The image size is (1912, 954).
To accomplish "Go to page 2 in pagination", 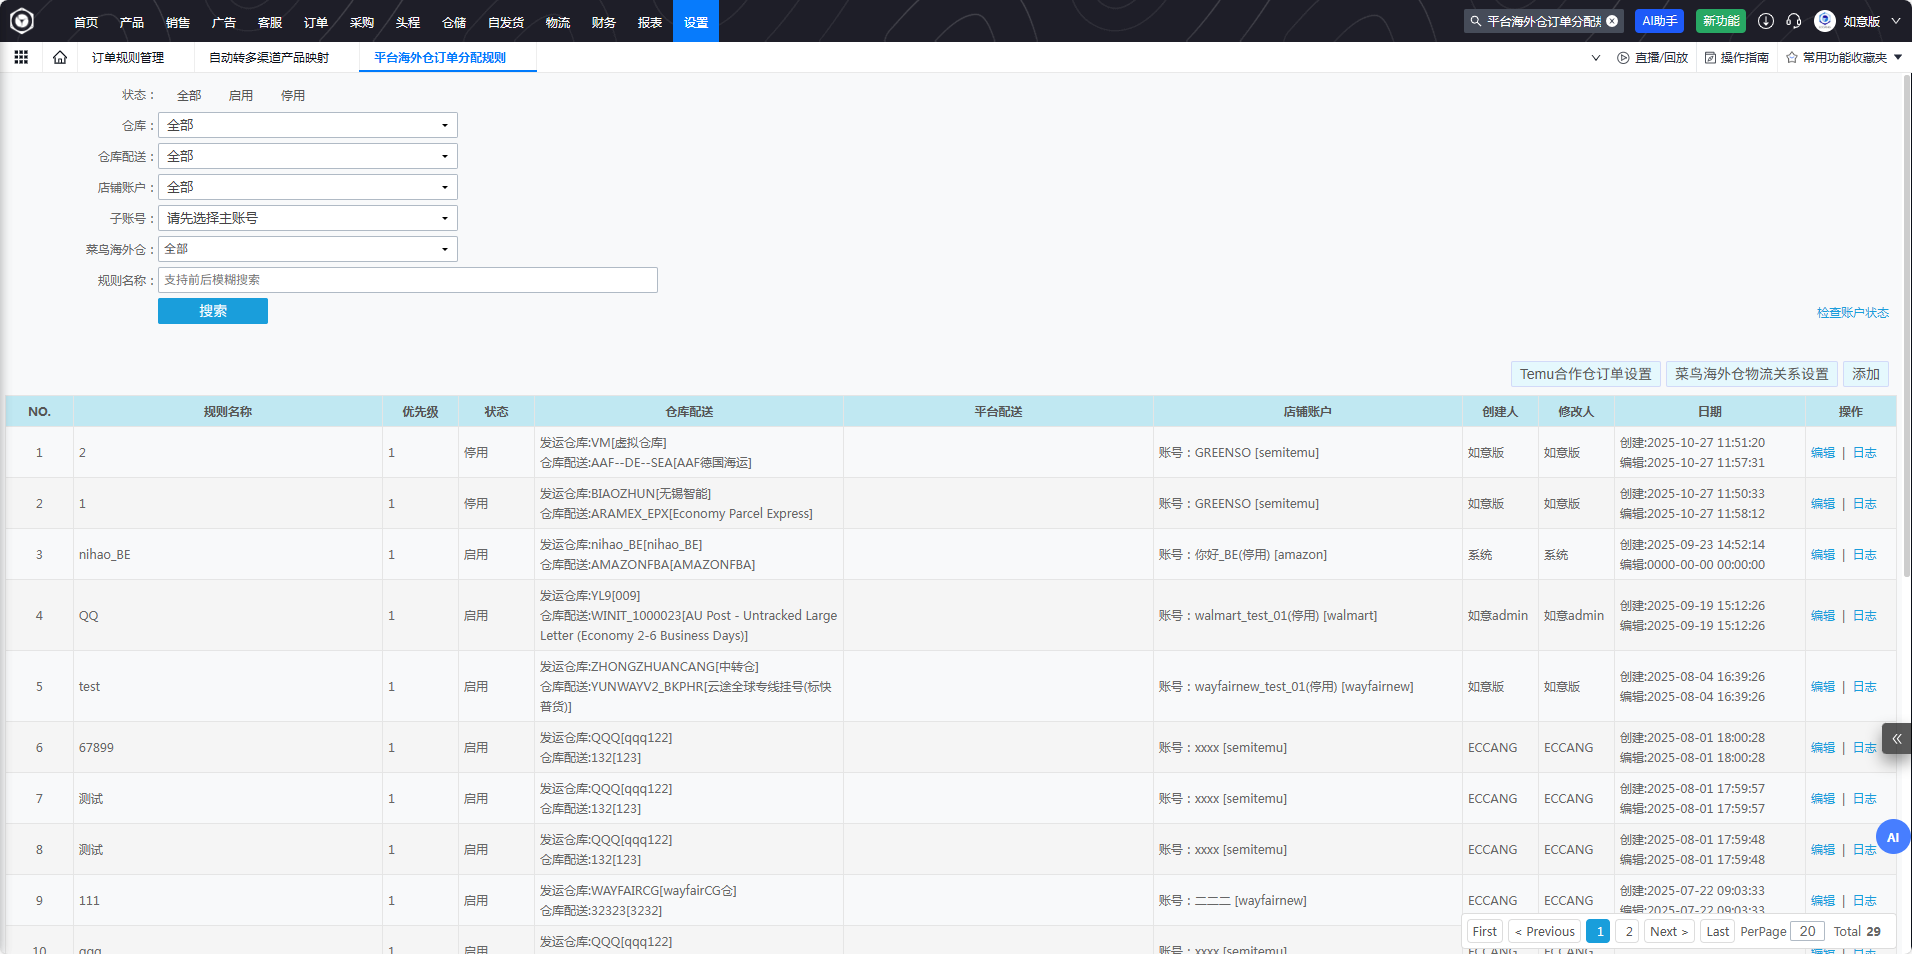I will click(x=1628, y=931).
